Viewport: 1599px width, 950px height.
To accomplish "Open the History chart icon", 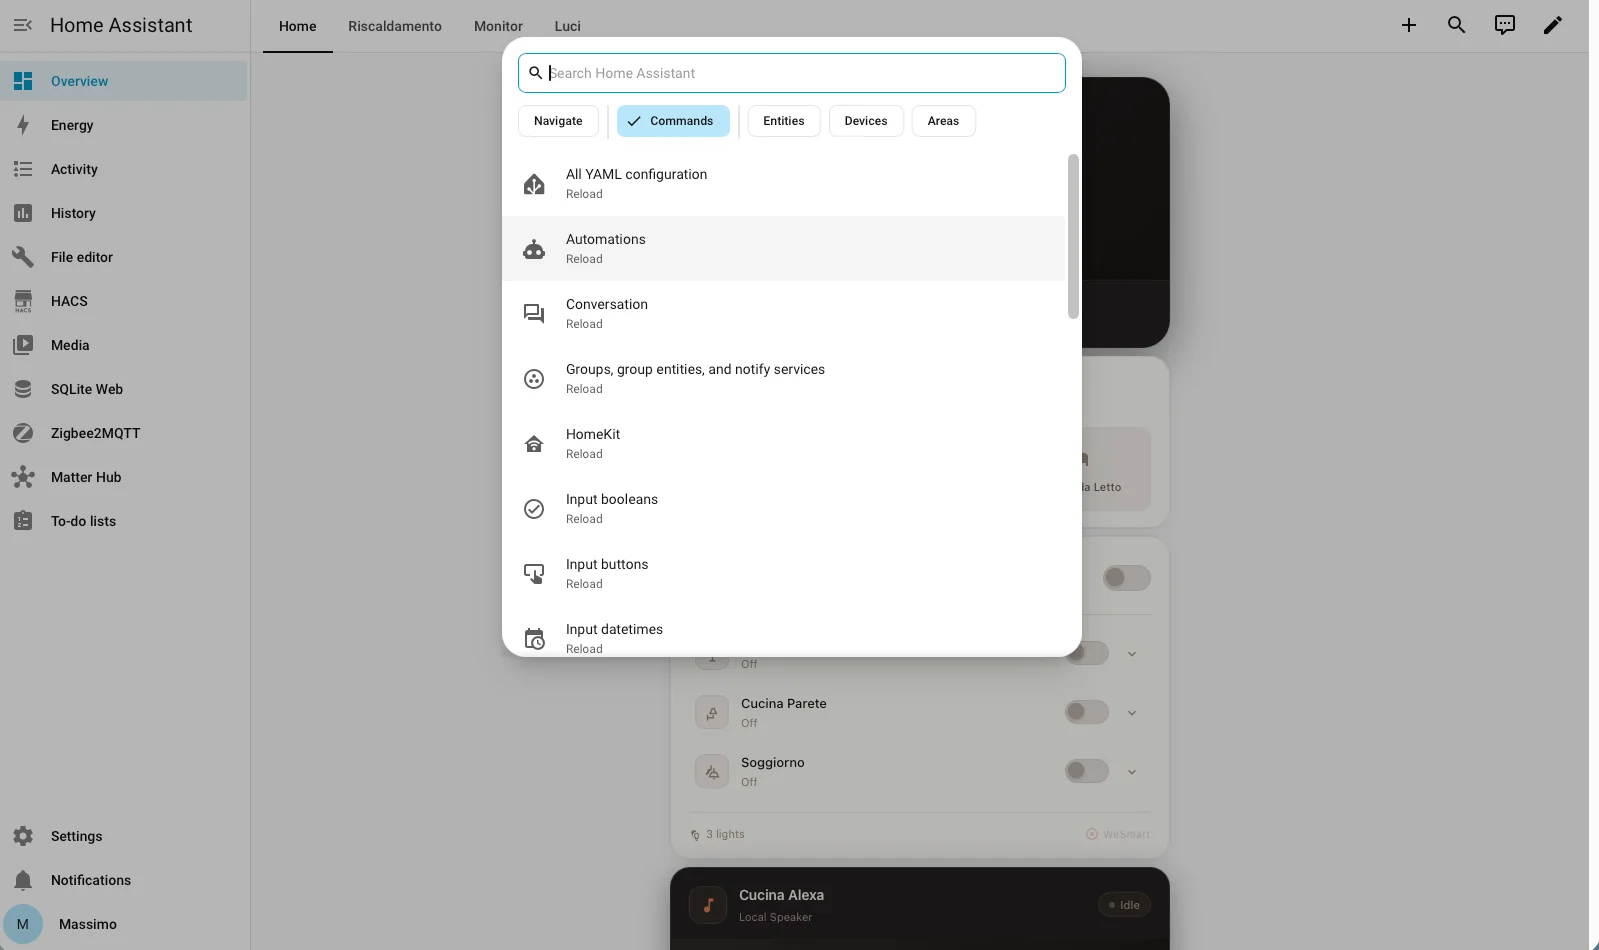I will [23, 213].
